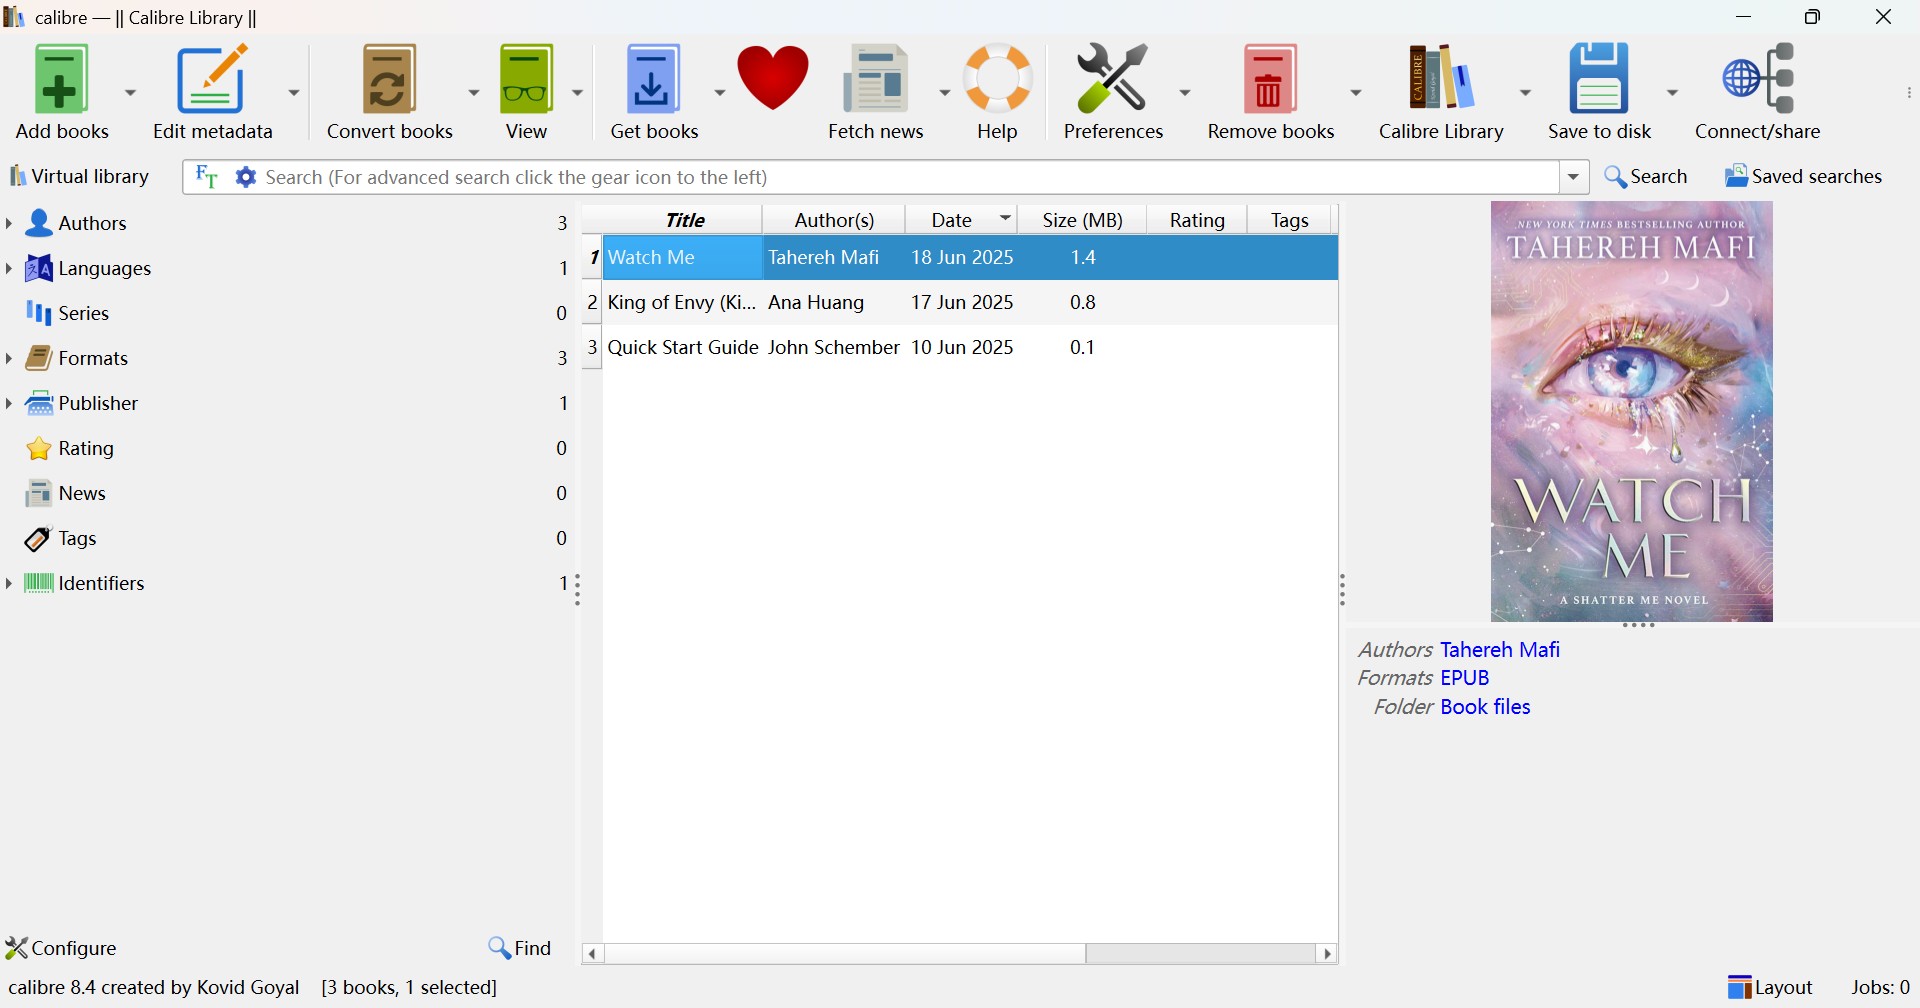Screen dimensions: 1920x1008
Task: Expand the Identifiers tree category
Action: pyautogui.click(x=9, y=583)
